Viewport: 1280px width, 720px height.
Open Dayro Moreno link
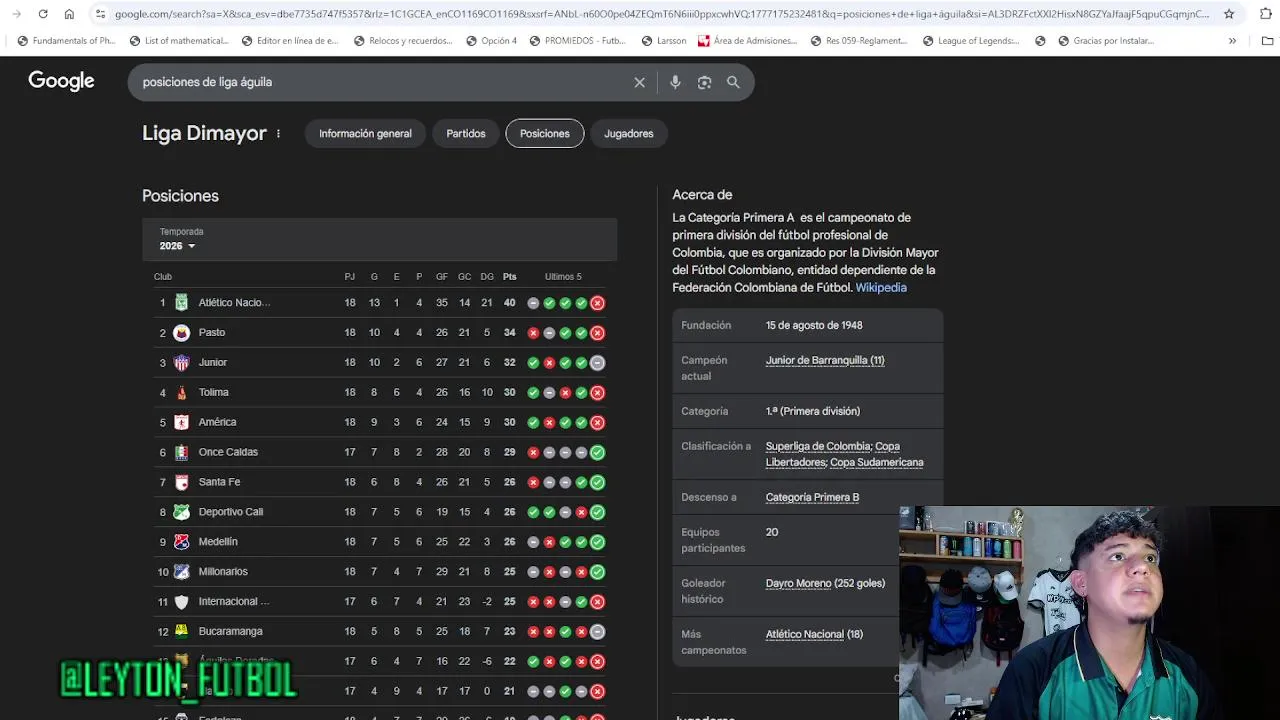pyautogui.click(x=798, y=583)
